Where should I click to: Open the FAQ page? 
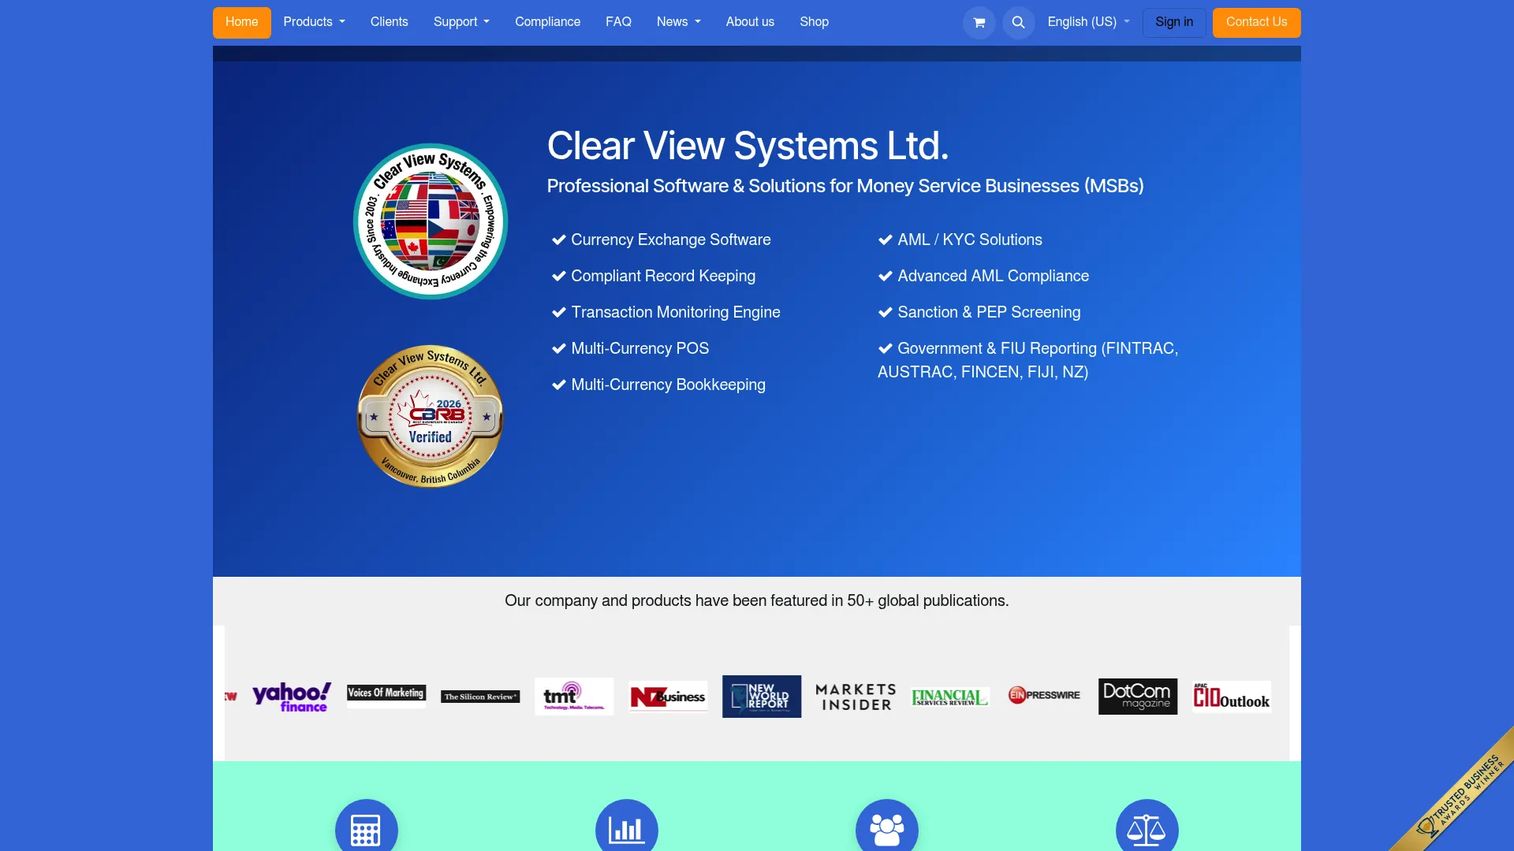click(x=618, y=22)
